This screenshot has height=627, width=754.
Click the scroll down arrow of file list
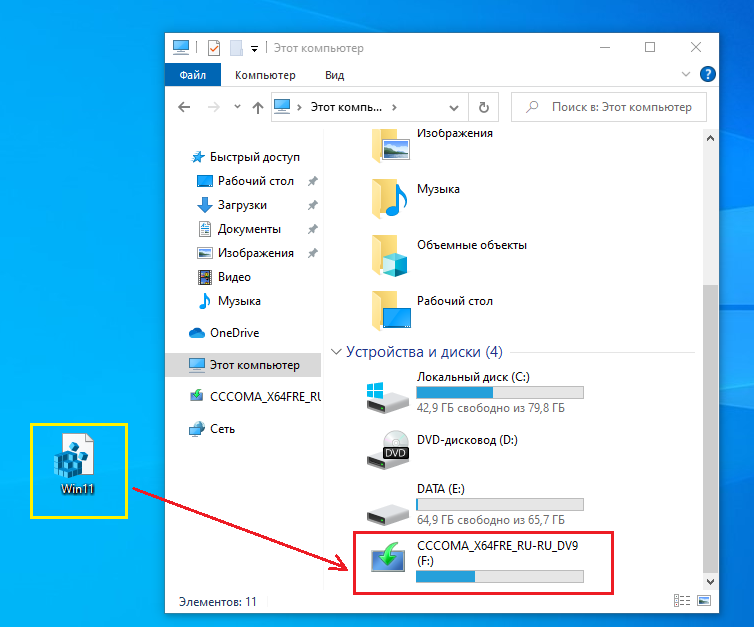pyautogui.click(x=710, y=582)
